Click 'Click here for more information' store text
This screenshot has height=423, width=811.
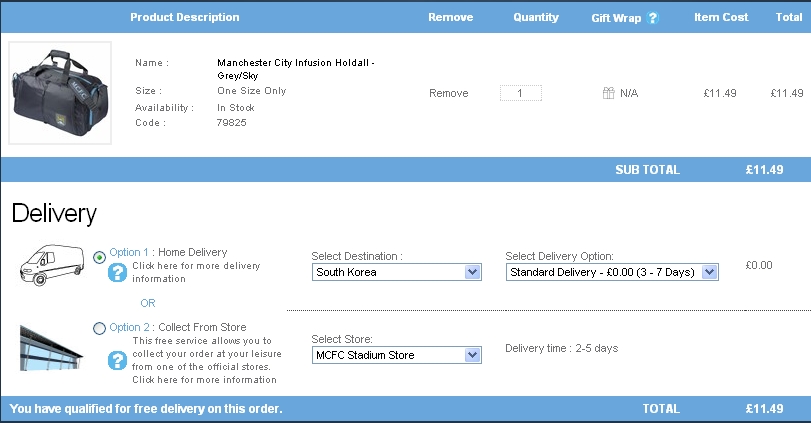pos(204,380)
